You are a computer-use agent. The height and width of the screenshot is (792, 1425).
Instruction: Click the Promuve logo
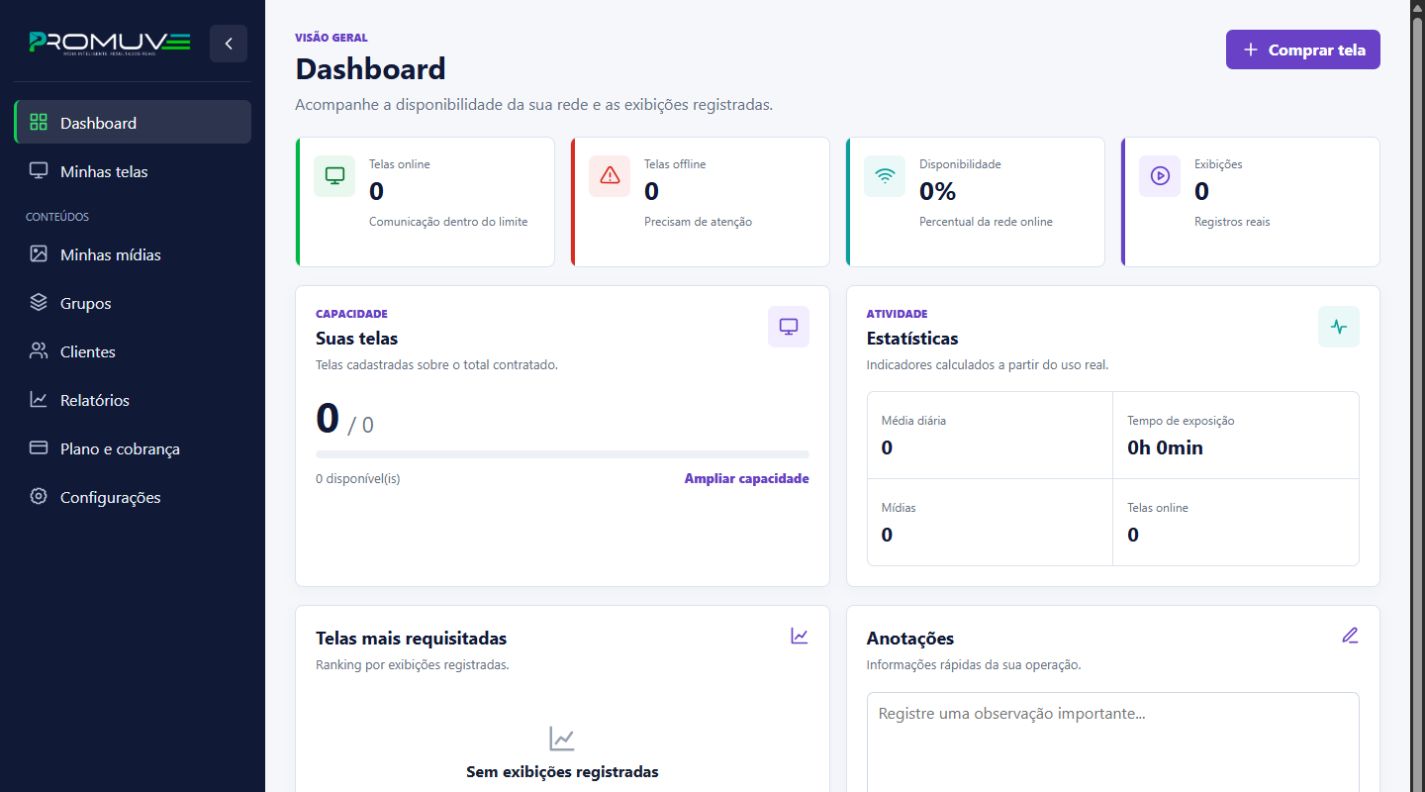[x=110, y=43]
